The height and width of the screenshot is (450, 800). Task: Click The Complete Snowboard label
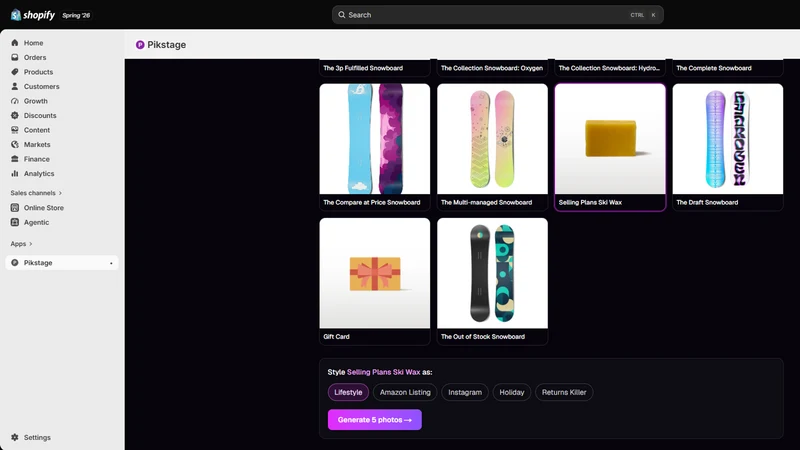pos(714,68)
